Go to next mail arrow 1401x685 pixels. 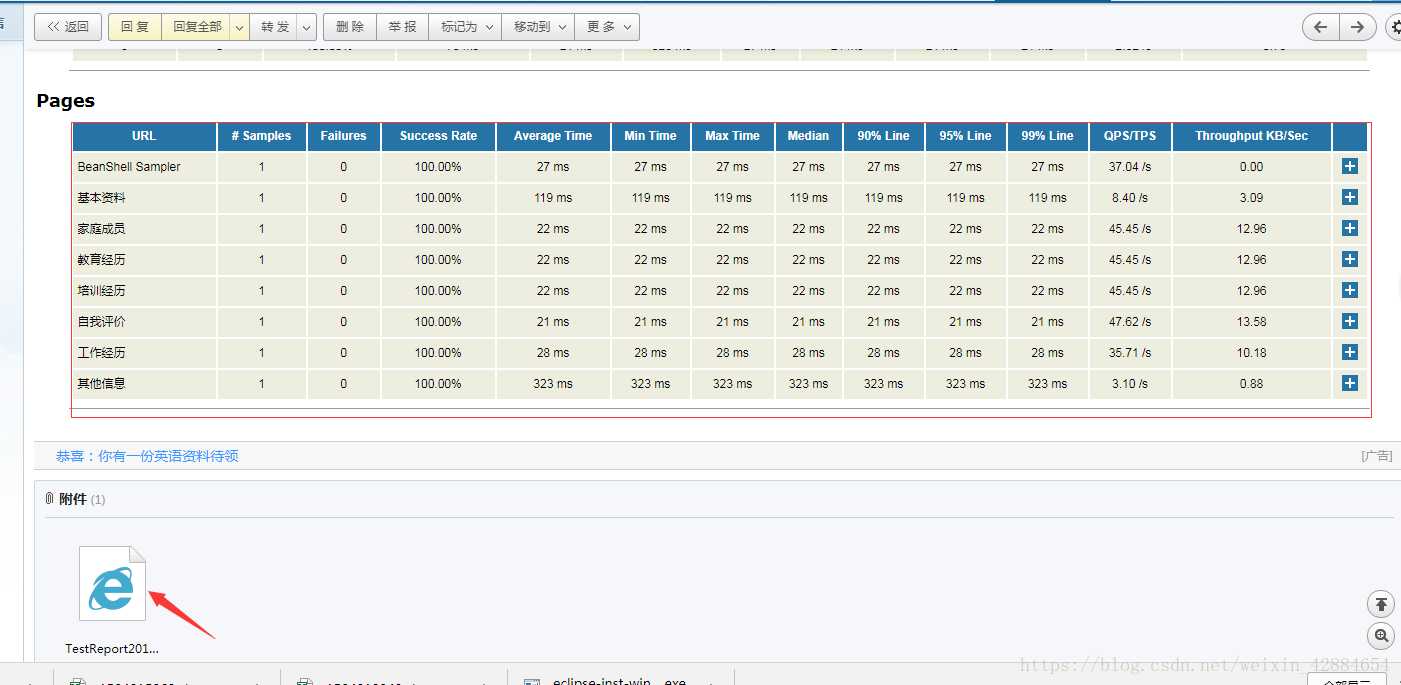[x=1357, y=27]
